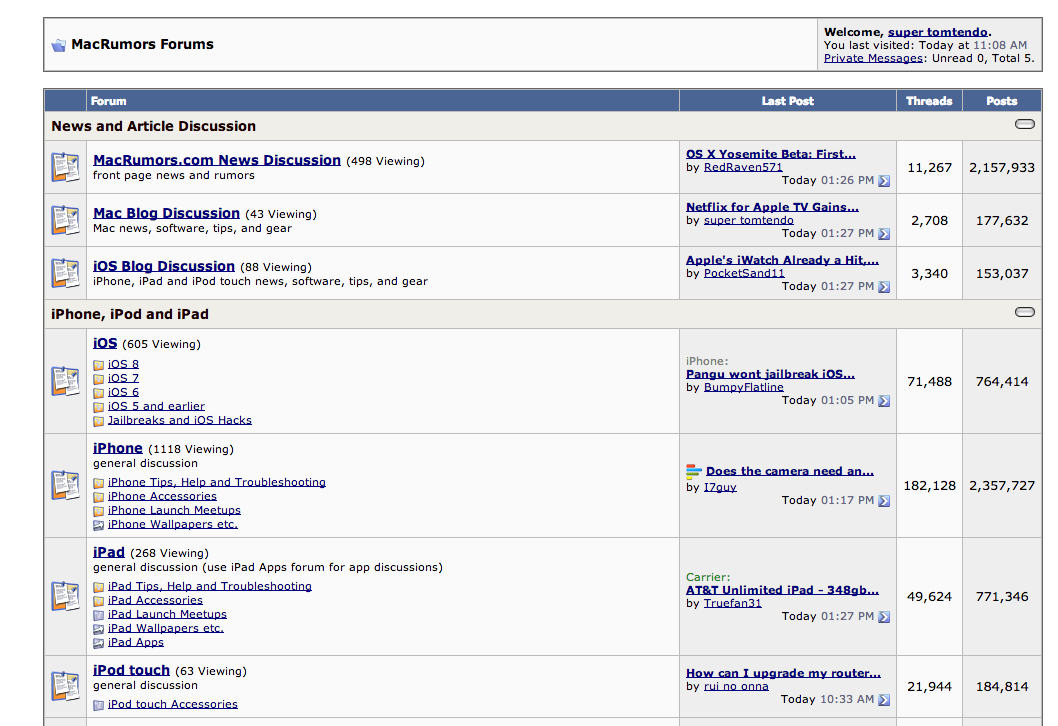Click the colored icon beside Does the camera need
This screenshot has width=1058, height=726.
pos(694,470)
